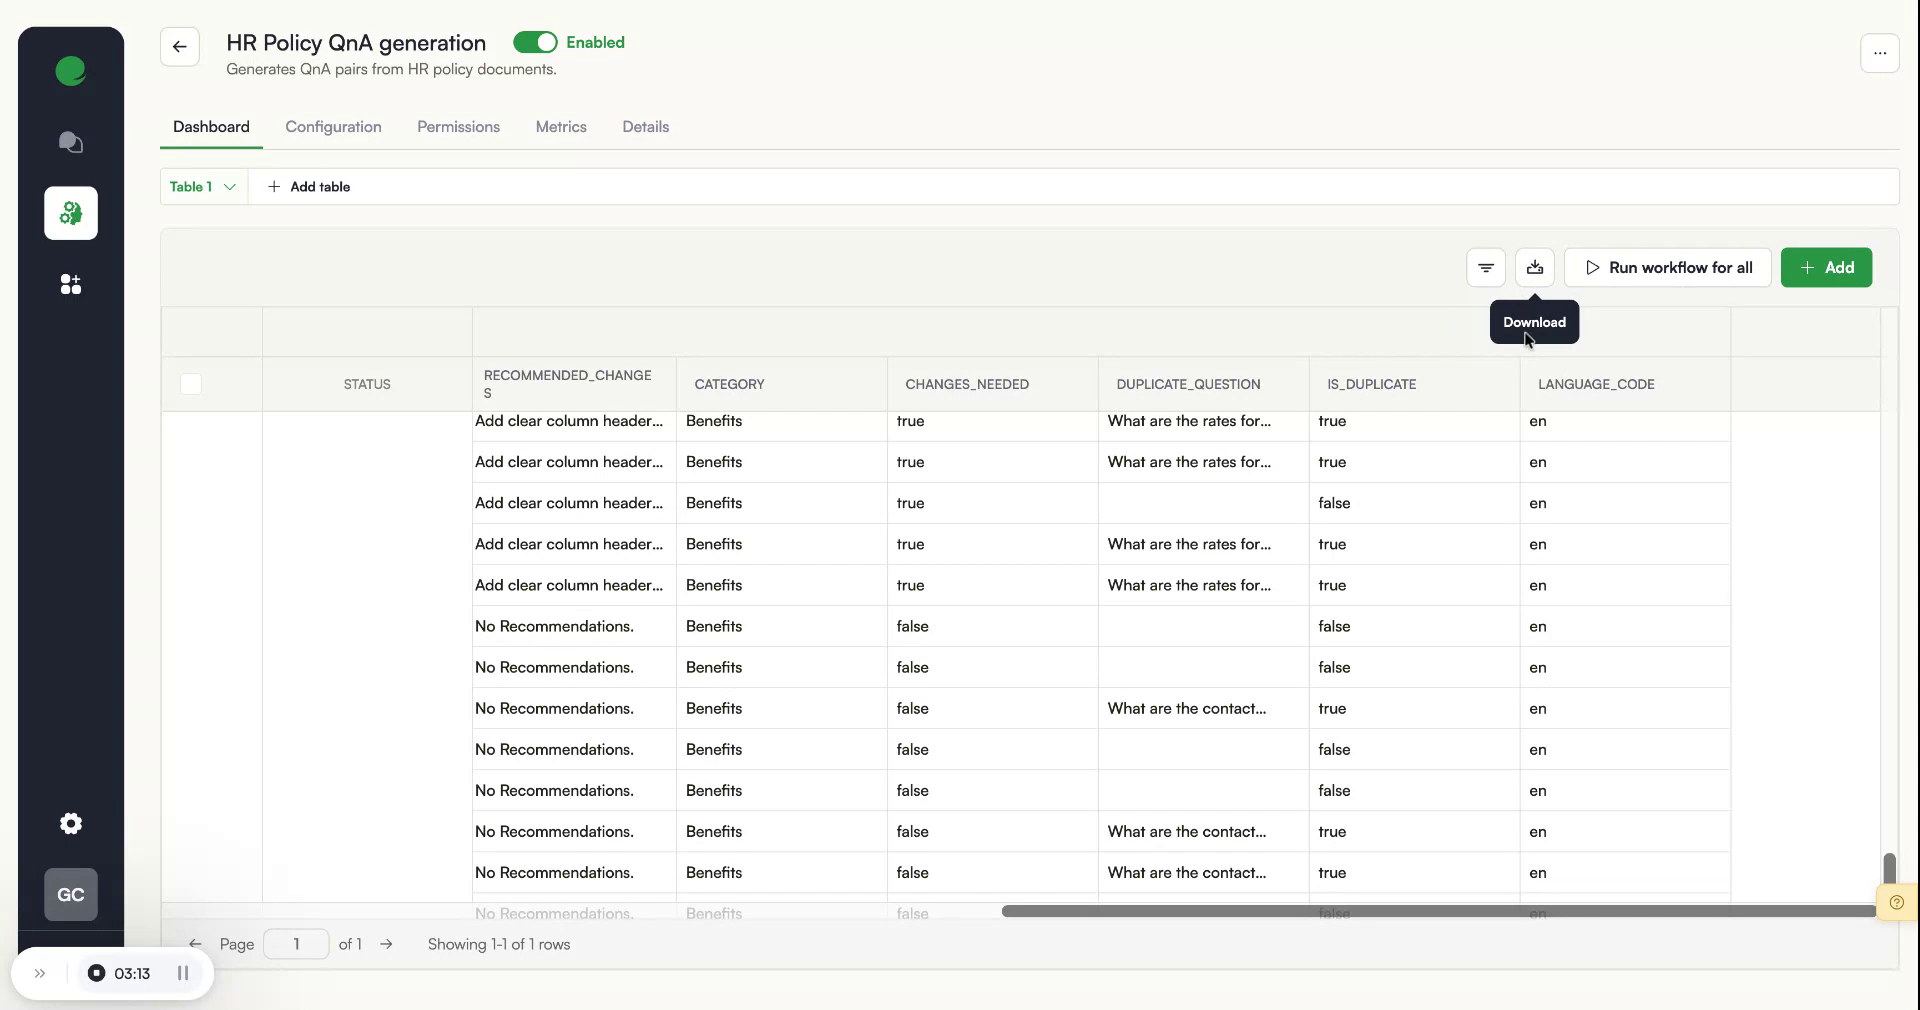Pause the recording with the pause control
1920x1010 pixels.
(x=183, y=974)
